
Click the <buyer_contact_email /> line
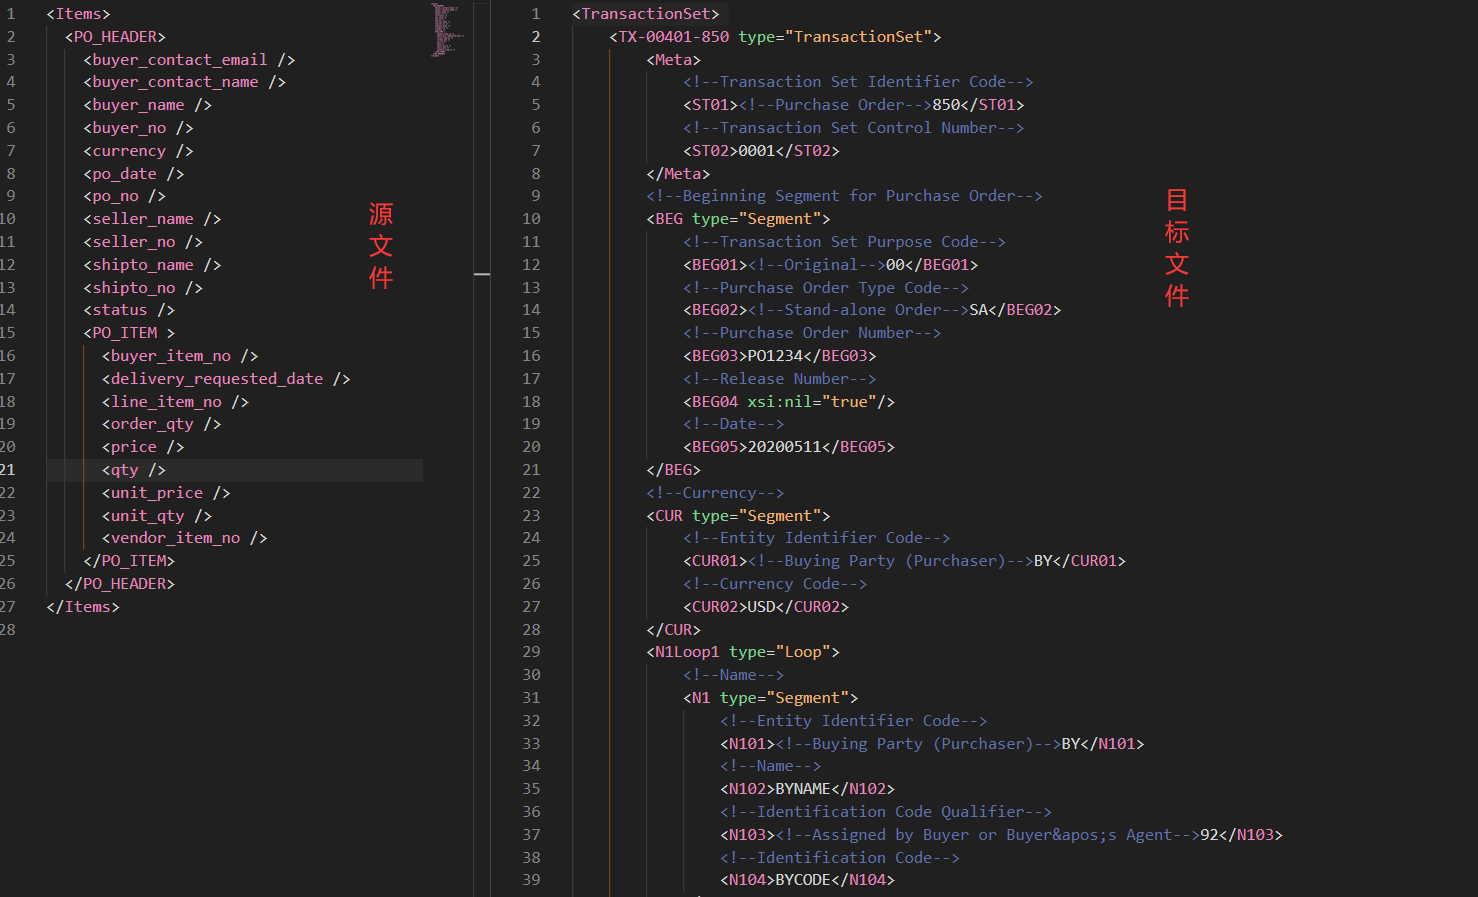coord(189,60)
